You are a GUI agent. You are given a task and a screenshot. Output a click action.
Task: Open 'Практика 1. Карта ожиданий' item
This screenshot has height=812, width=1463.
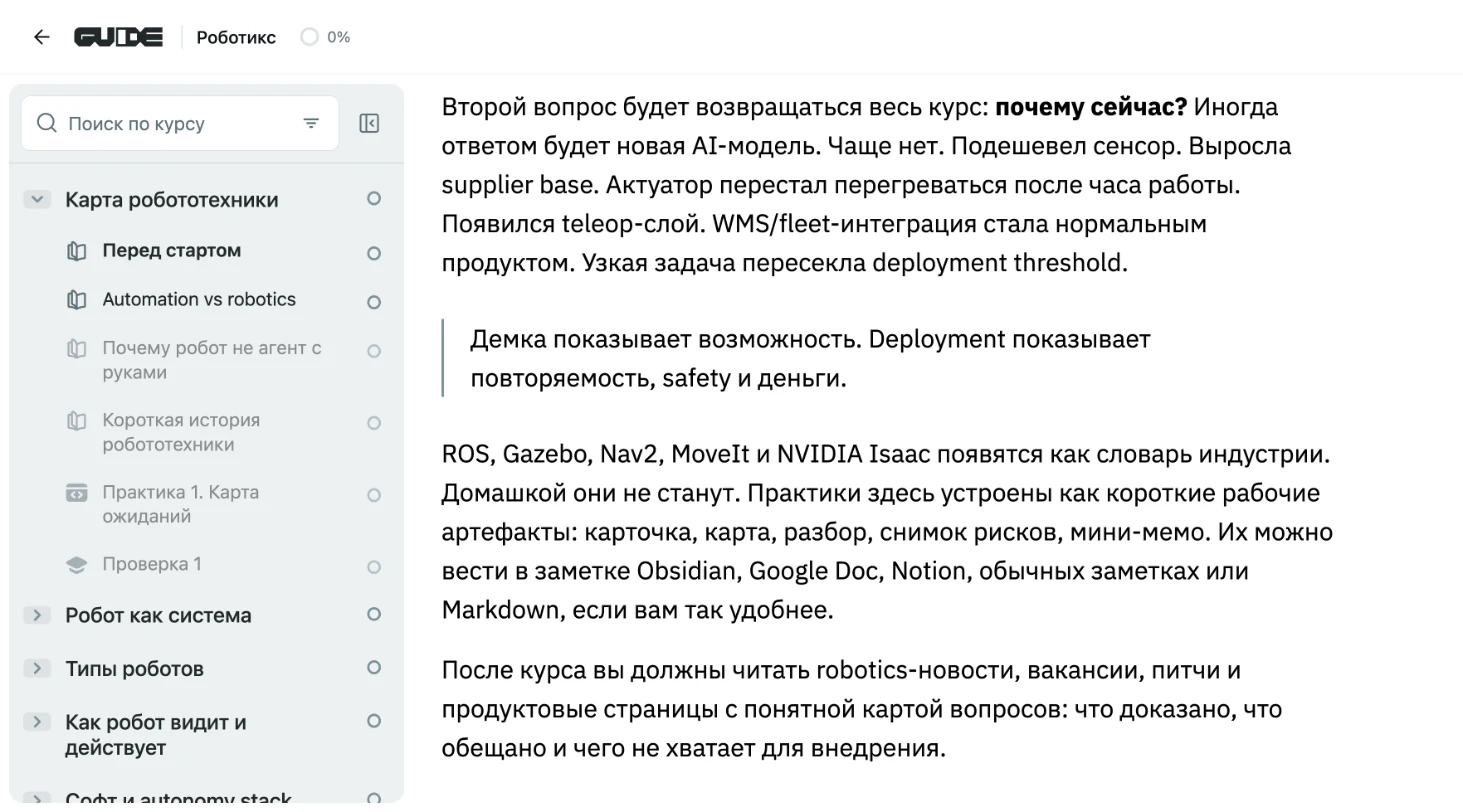pyautogui.click(x=180, y=504)
